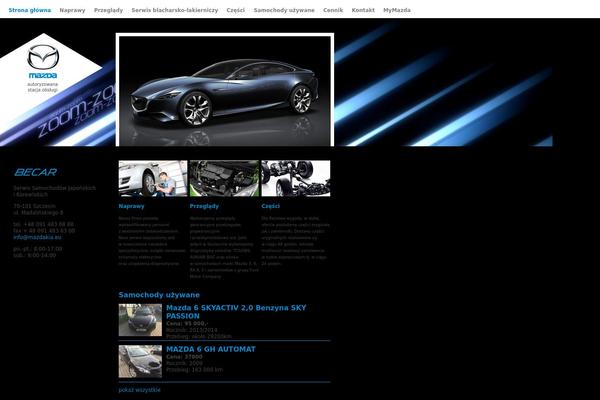Image resolution: width=600 pixels, height=400 pixels.
Task: Open the Strona główna menu item
Action: (29, 10)
